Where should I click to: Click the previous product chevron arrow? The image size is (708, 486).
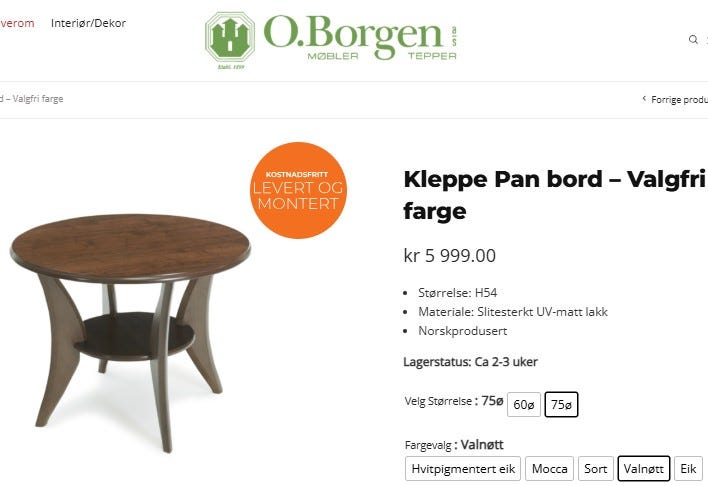(644, 98)
